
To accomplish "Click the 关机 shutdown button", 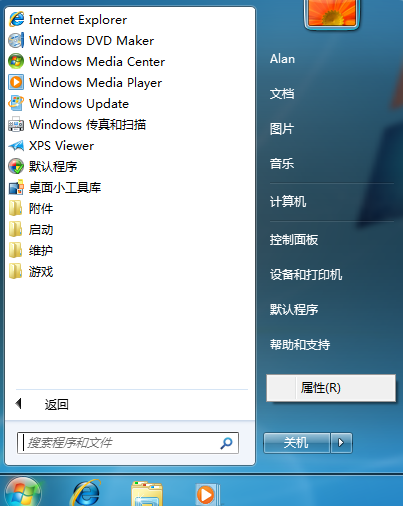I will click(297, 443).
